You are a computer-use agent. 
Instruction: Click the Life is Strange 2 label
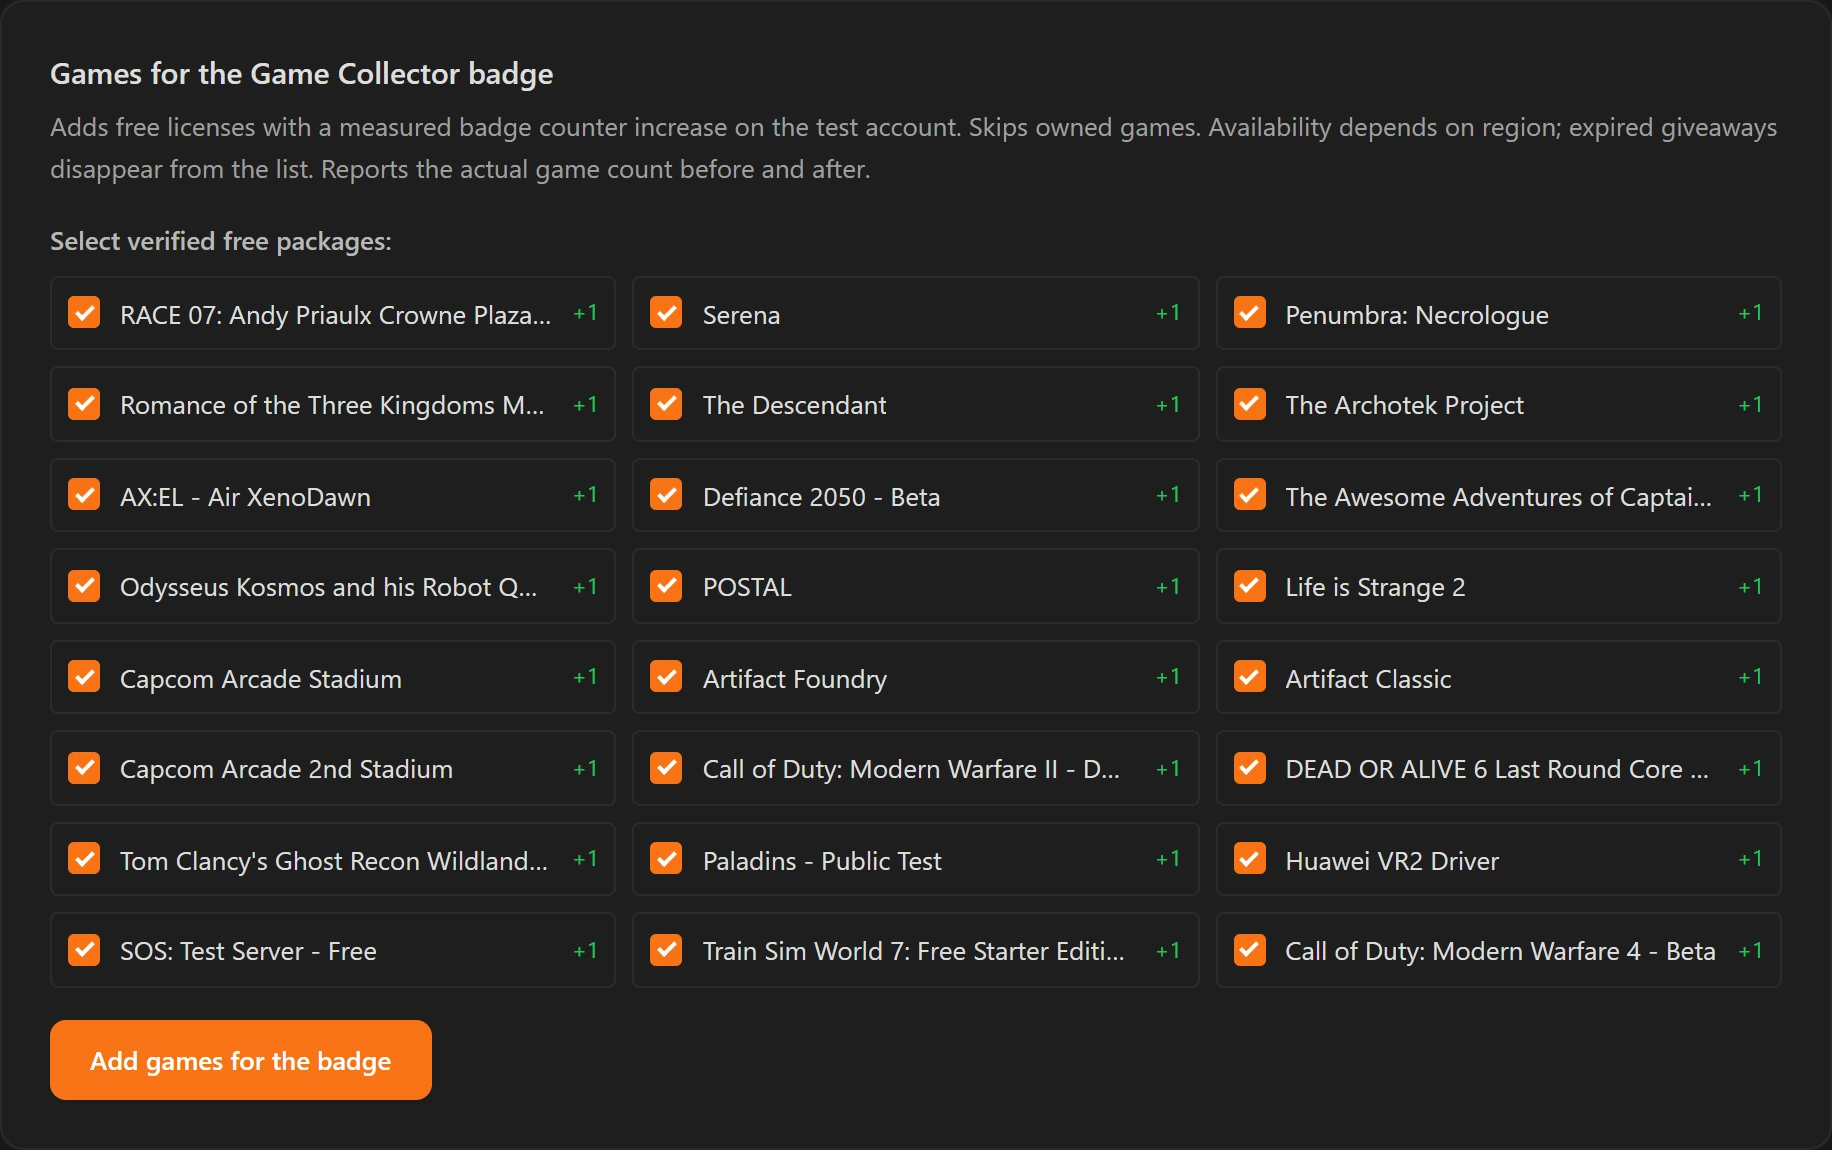point(1375,587)
